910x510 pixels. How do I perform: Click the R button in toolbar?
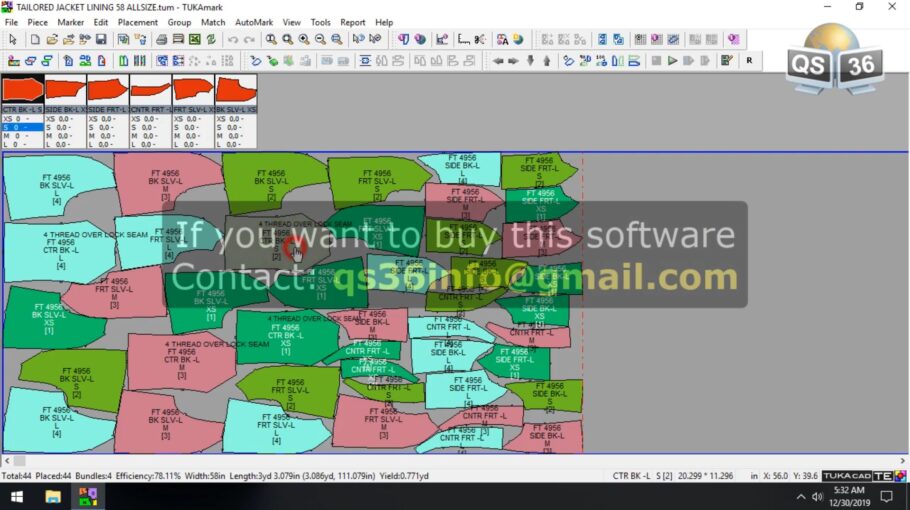748,61
